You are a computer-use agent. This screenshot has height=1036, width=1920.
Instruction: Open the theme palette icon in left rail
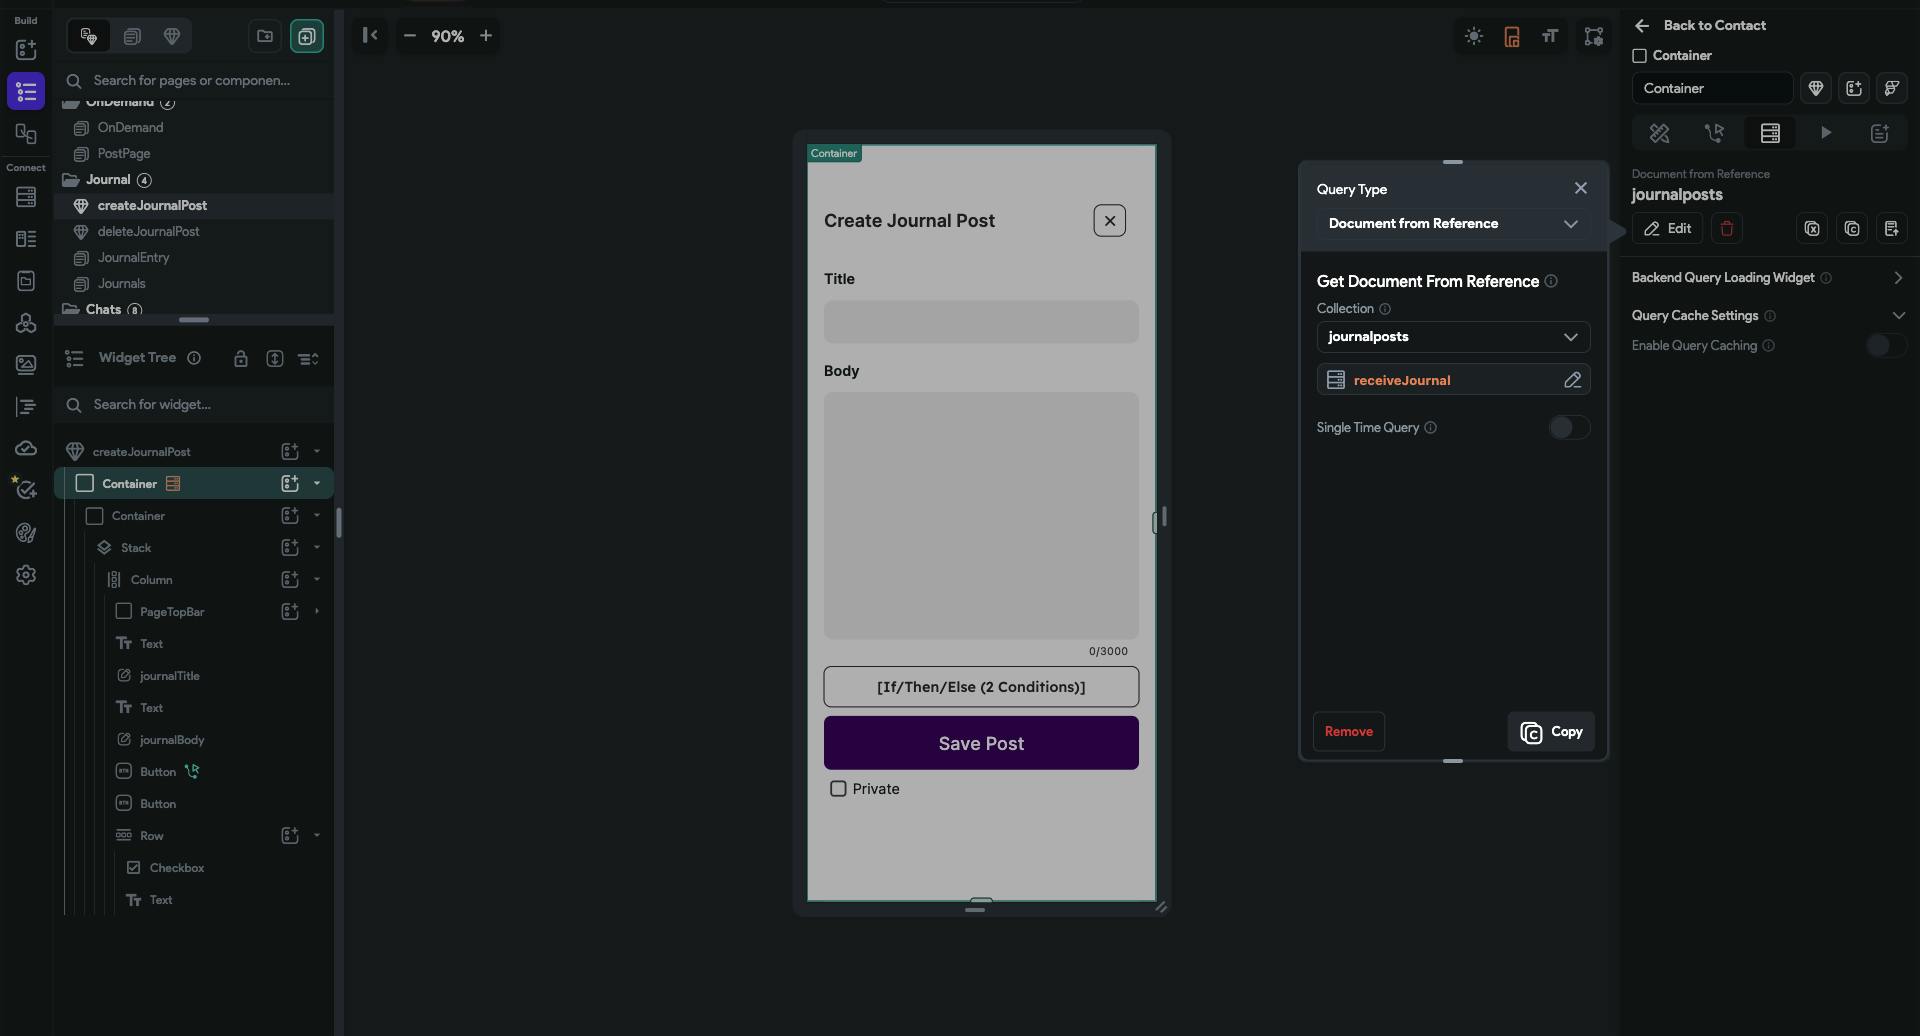click(26, 533)
